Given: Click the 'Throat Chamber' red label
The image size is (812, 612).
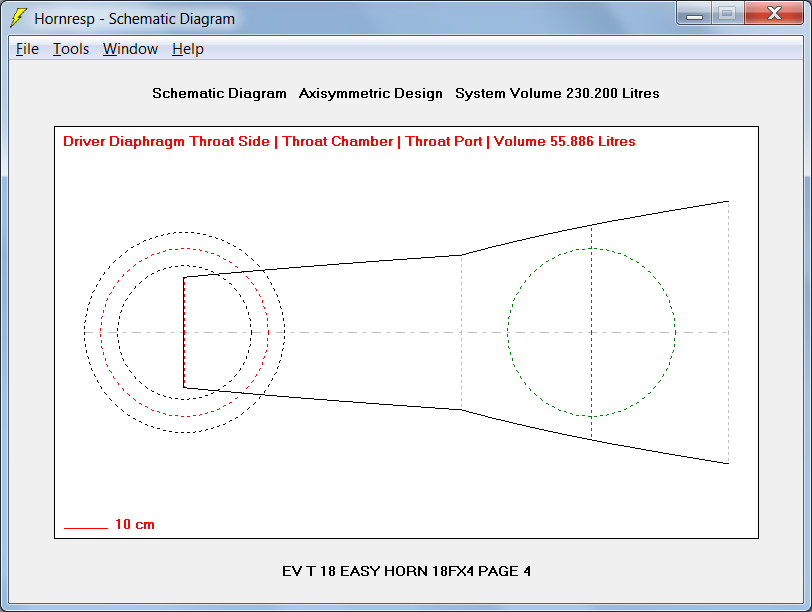Looking at the screenshot, I should [338, 141].
